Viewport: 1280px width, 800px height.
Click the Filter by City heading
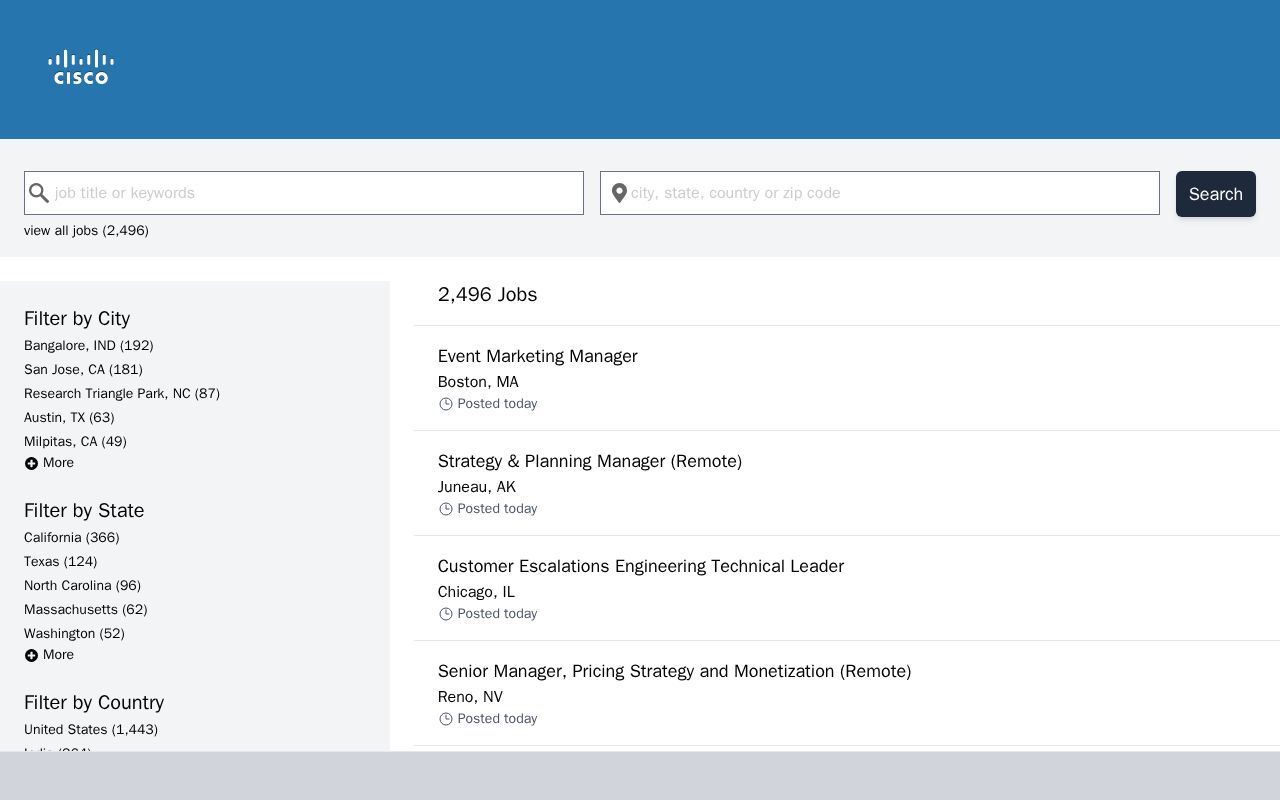click(77, 318)
